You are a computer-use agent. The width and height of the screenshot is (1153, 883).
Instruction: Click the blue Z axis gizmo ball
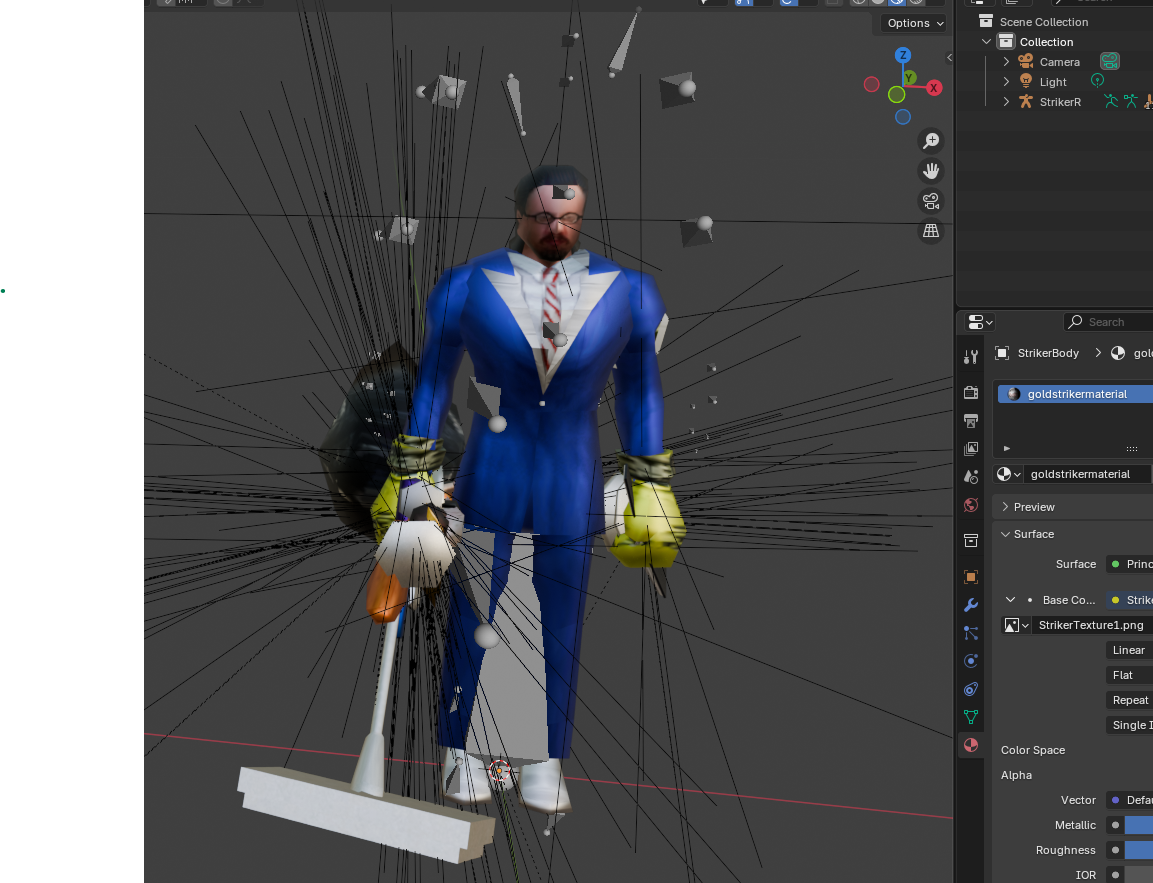point(903,55)
